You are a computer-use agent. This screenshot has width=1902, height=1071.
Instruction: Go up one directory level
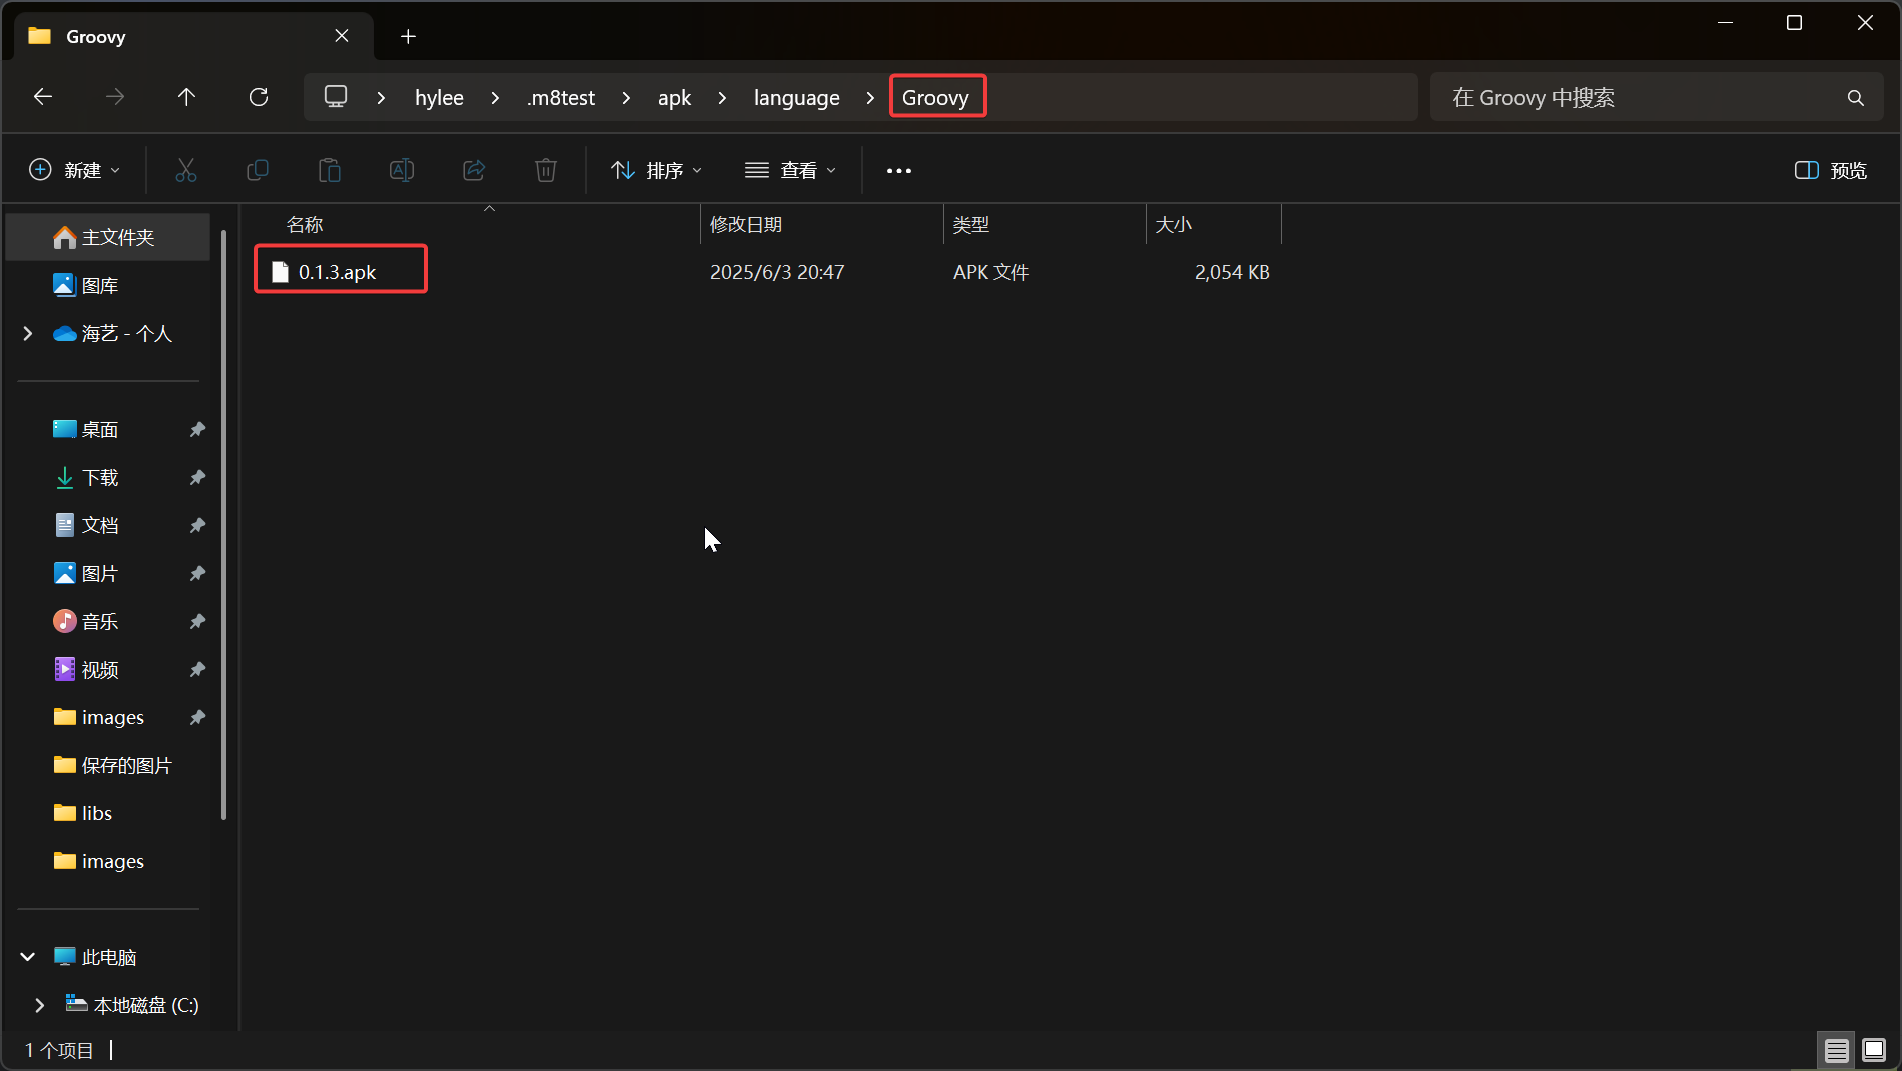tap(186, 97)
